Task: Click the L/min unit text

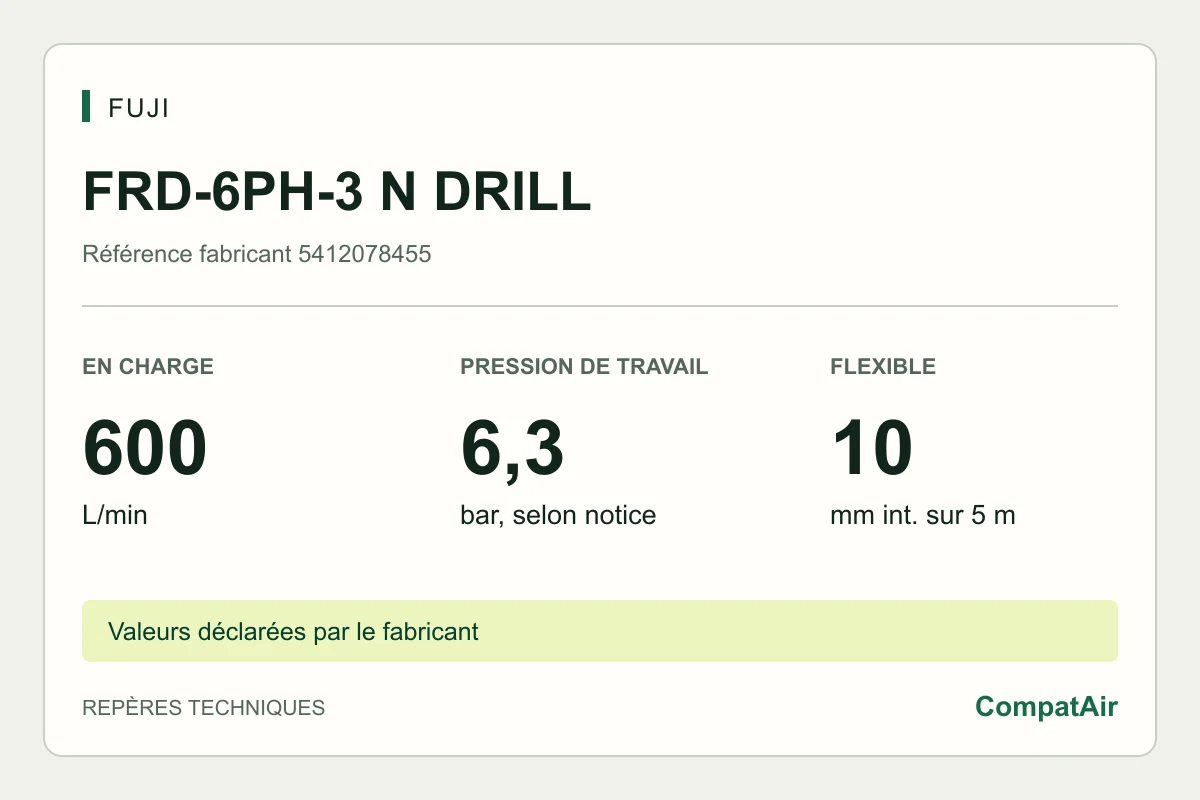Action: [114, 516]
